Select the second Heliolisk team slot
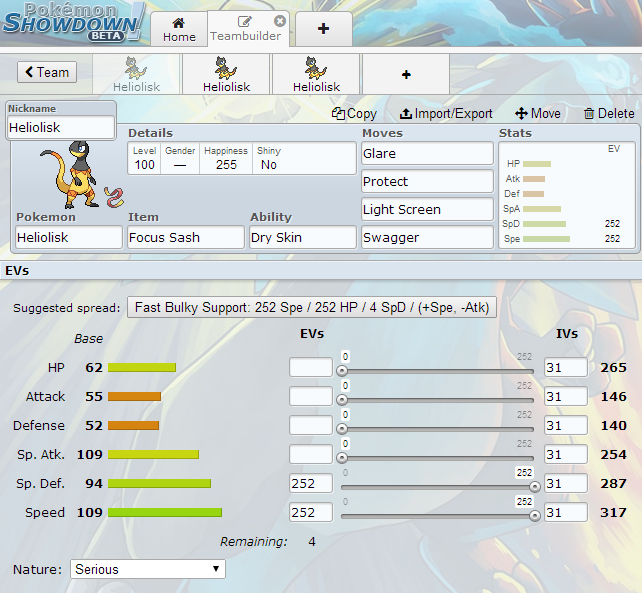 226,75
